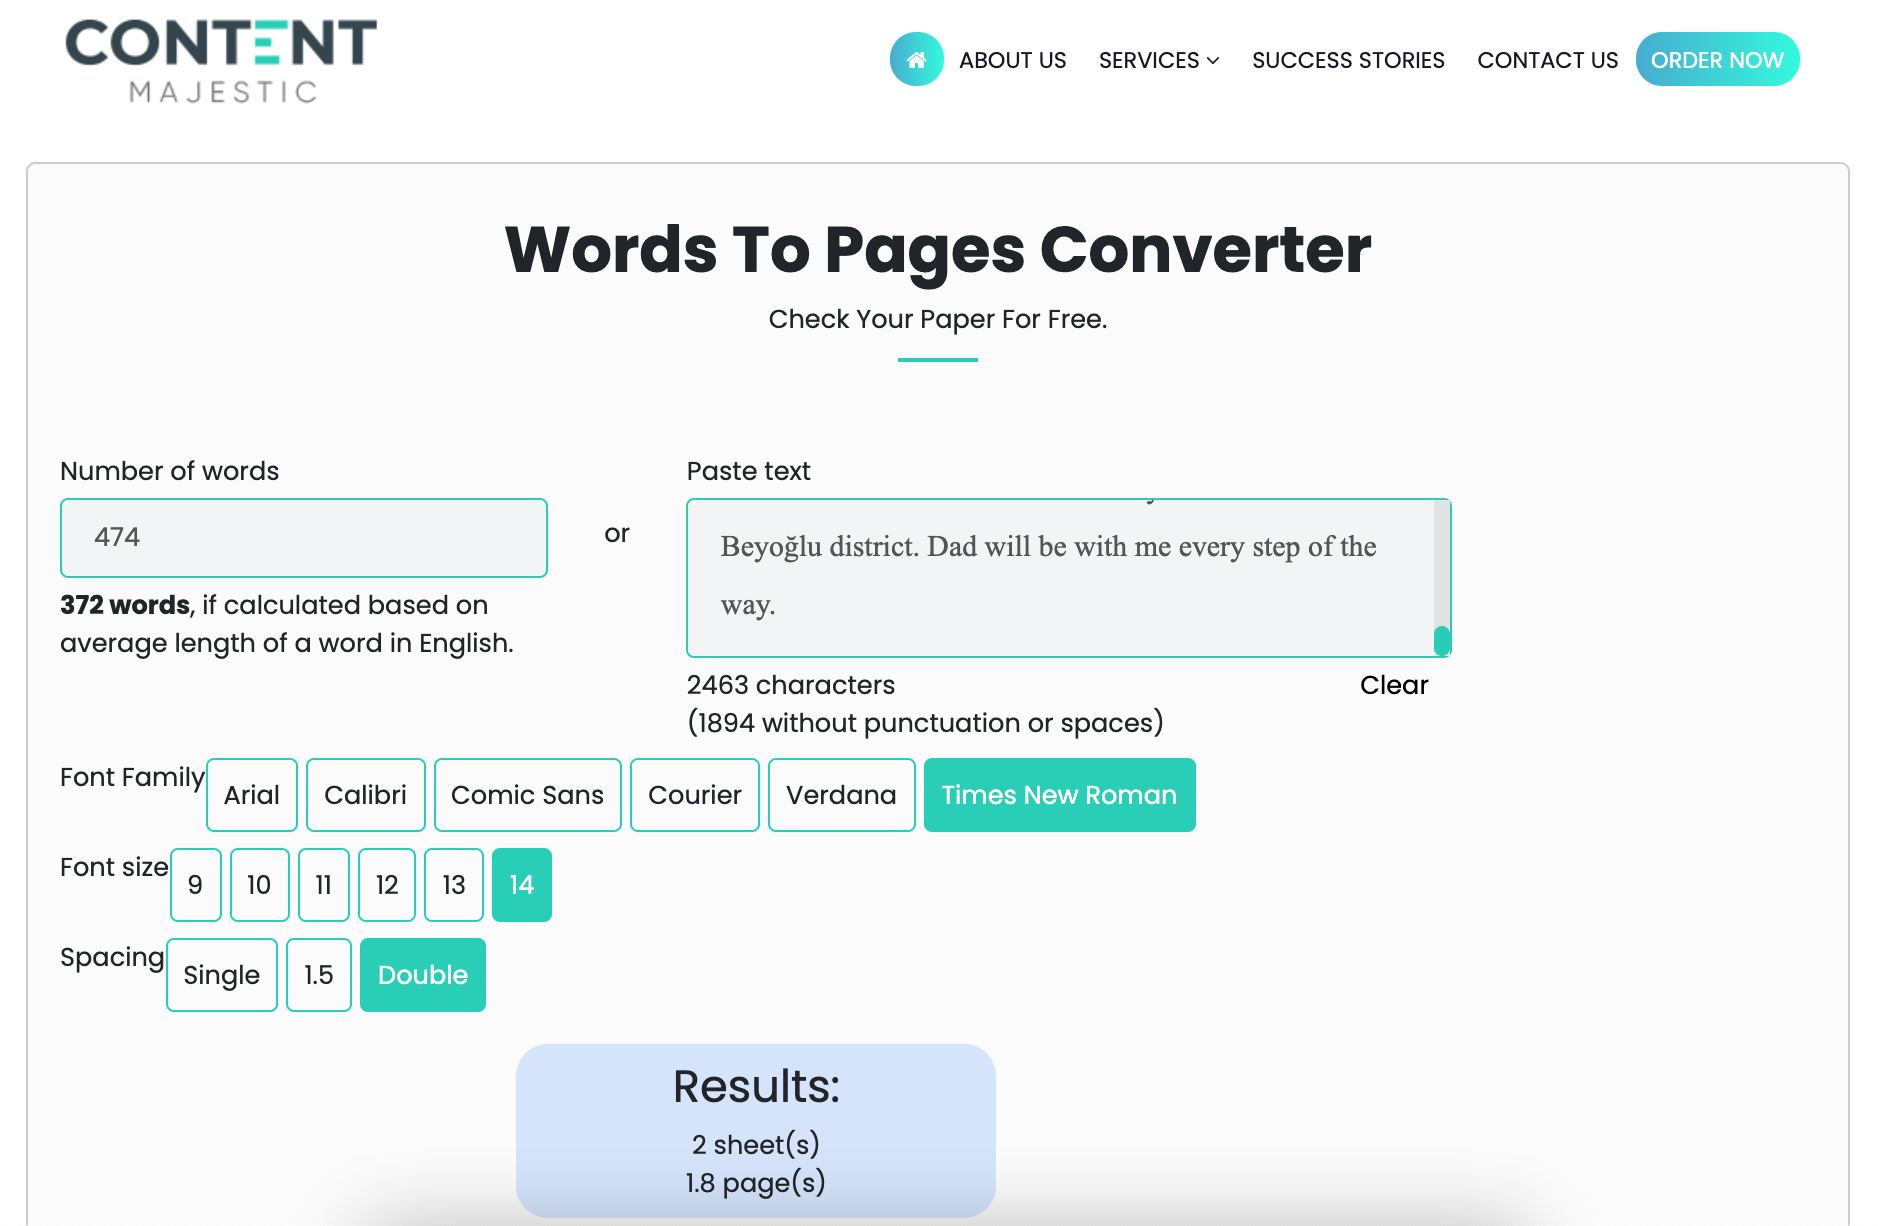
Task: Open SUCCESS STORIES page
Action: pos(1348,60)
